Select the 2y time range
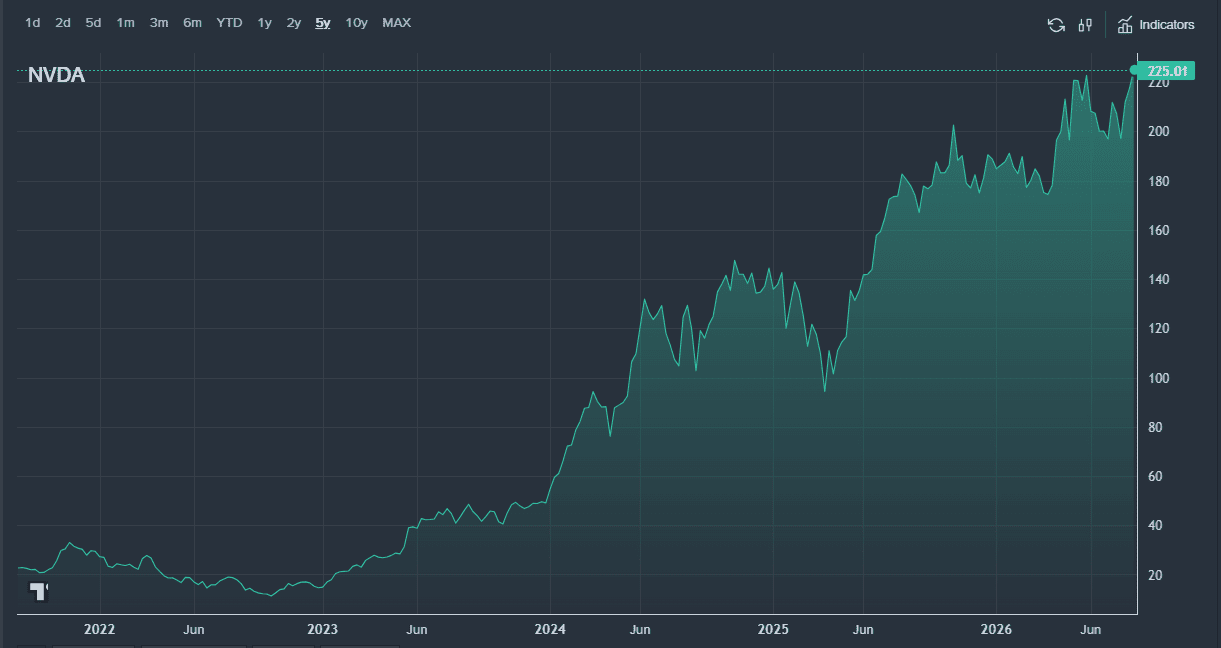 pyautogui.click(x=294, y=23)
